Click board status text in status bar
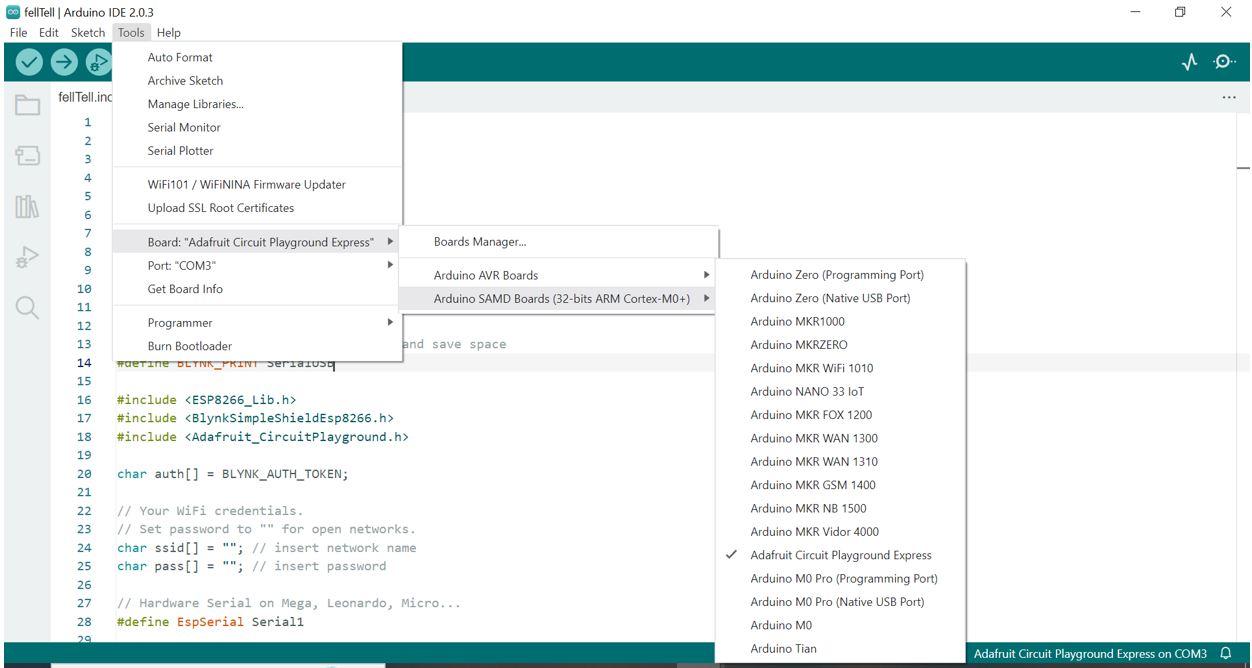This screenshot has width=1252, height=668. point(1090,654)
